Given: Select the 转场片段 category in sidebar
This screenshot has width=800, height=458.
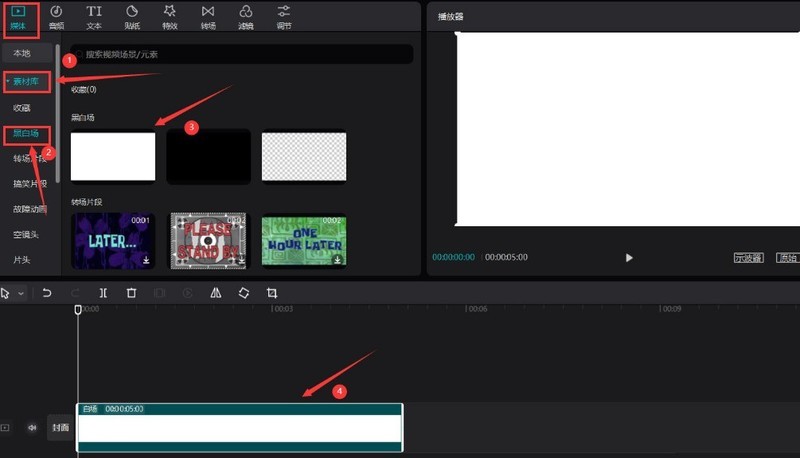Looking at the screenshot, I should pos(30,159).
